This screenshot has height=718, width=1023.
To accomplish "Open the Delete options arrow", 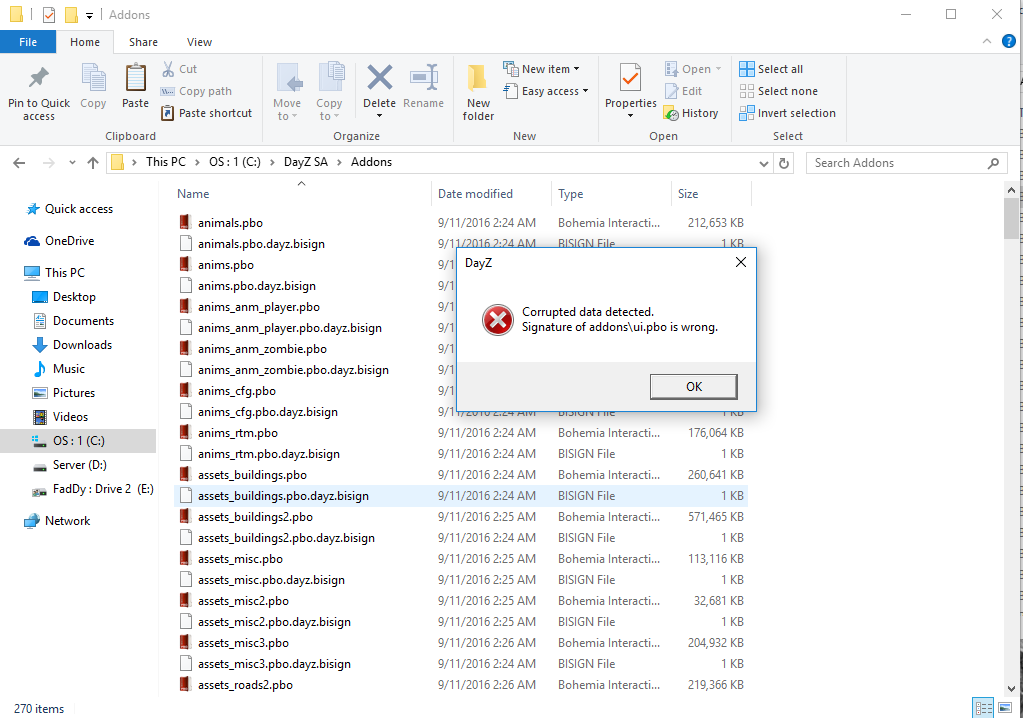I will pos(380,116).
